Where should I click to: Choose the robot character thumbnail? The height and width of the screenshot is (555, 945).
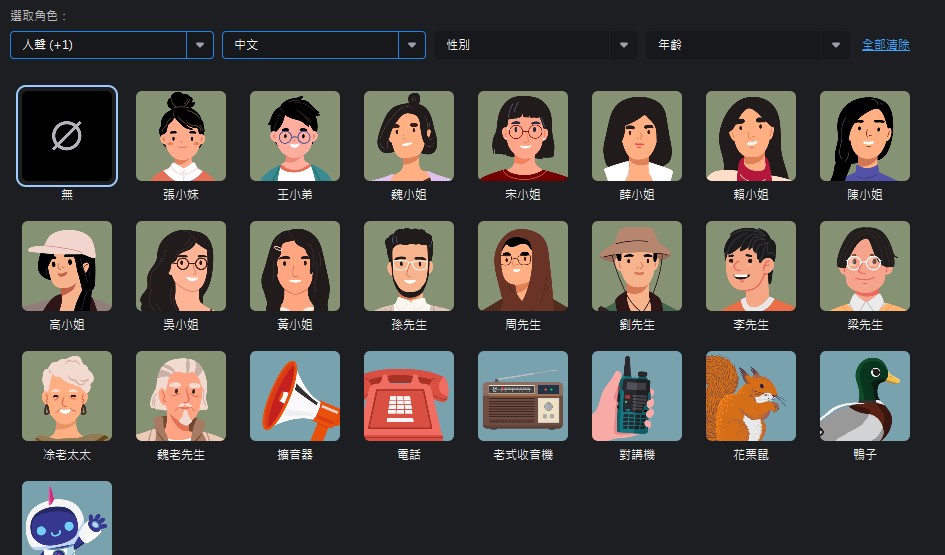point(67,518)
